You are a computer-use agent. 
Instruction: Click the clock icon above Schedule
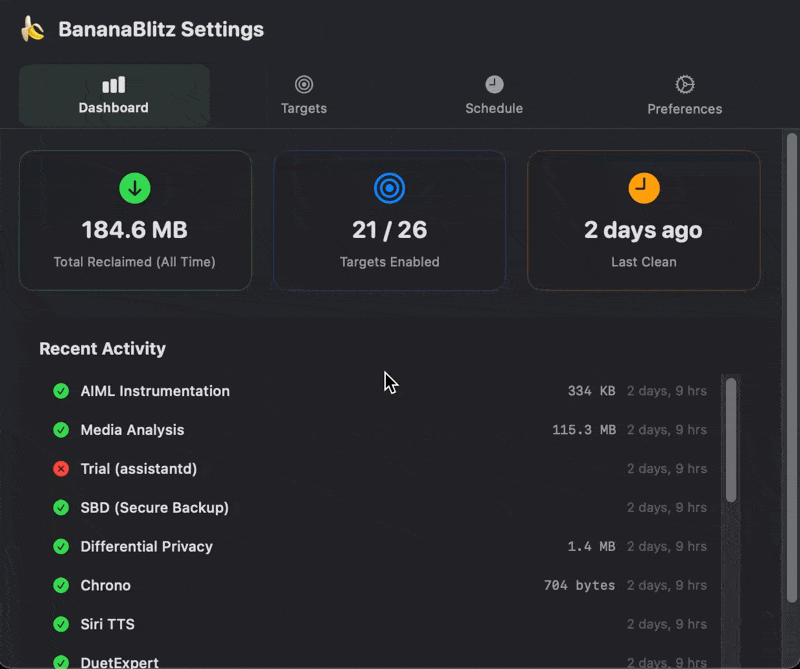(x=494, y=85)
